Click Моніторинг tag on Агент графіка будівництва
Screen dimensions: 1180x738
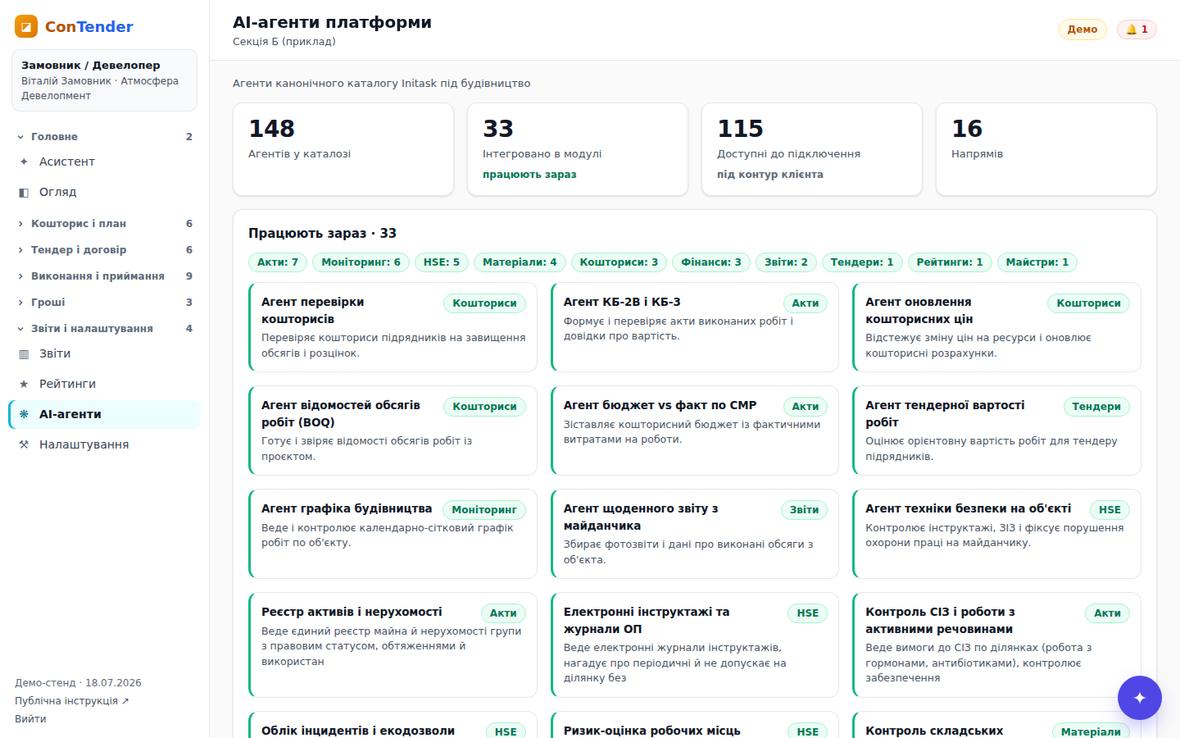click(x=484, y=510)
